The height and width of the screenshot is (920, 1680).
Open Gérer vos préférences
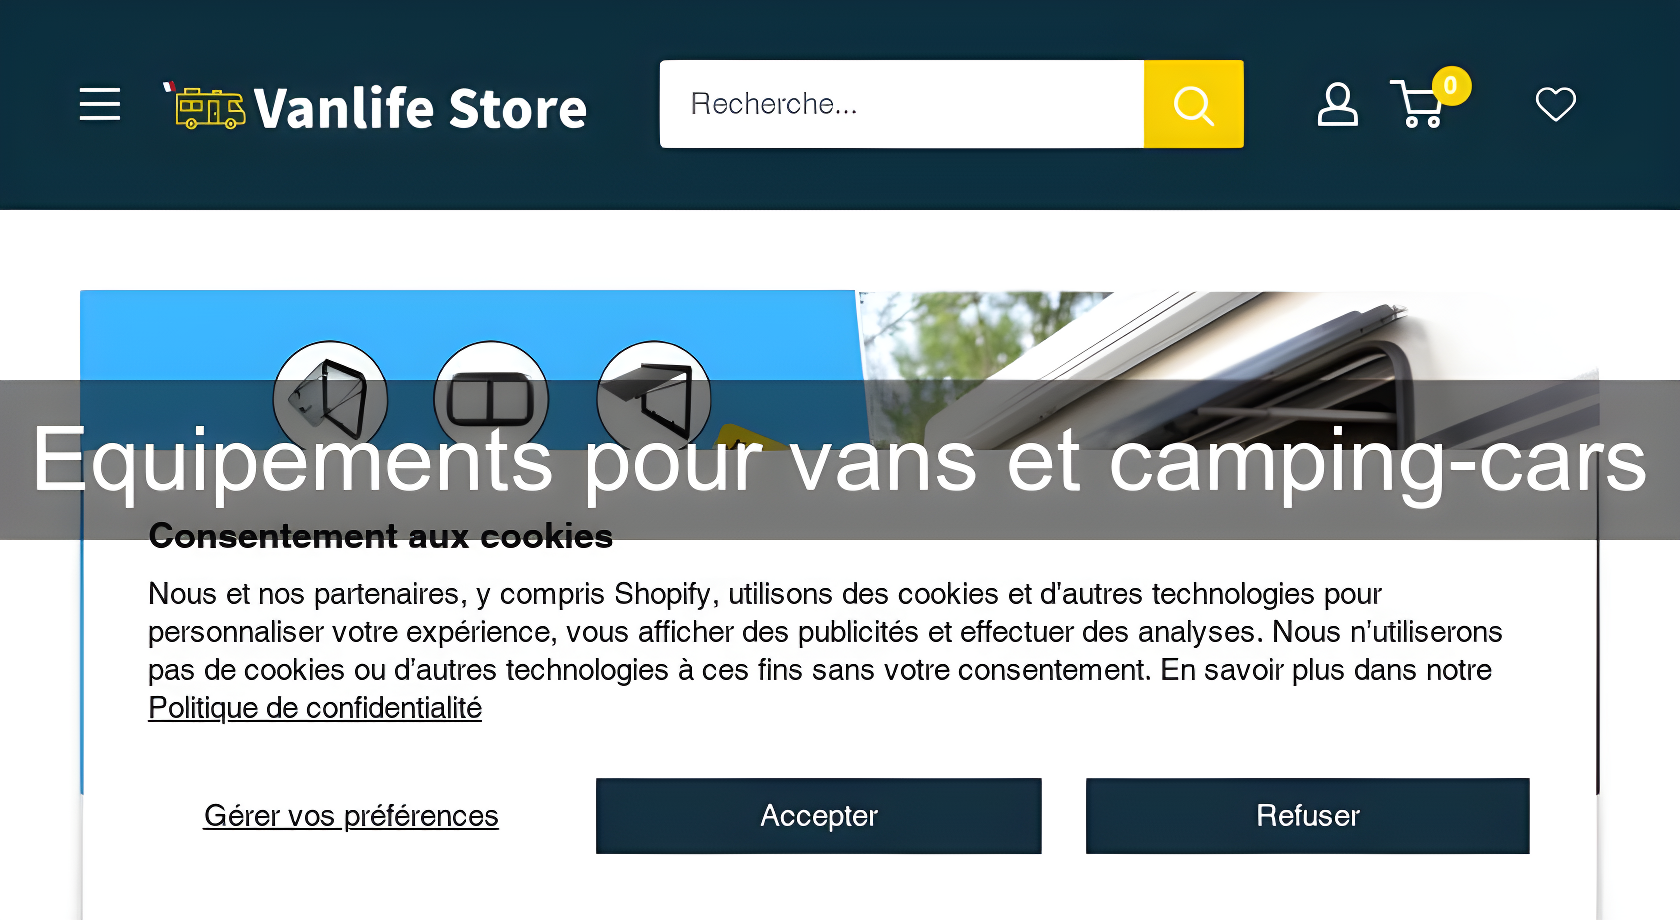tap(351, 816)
